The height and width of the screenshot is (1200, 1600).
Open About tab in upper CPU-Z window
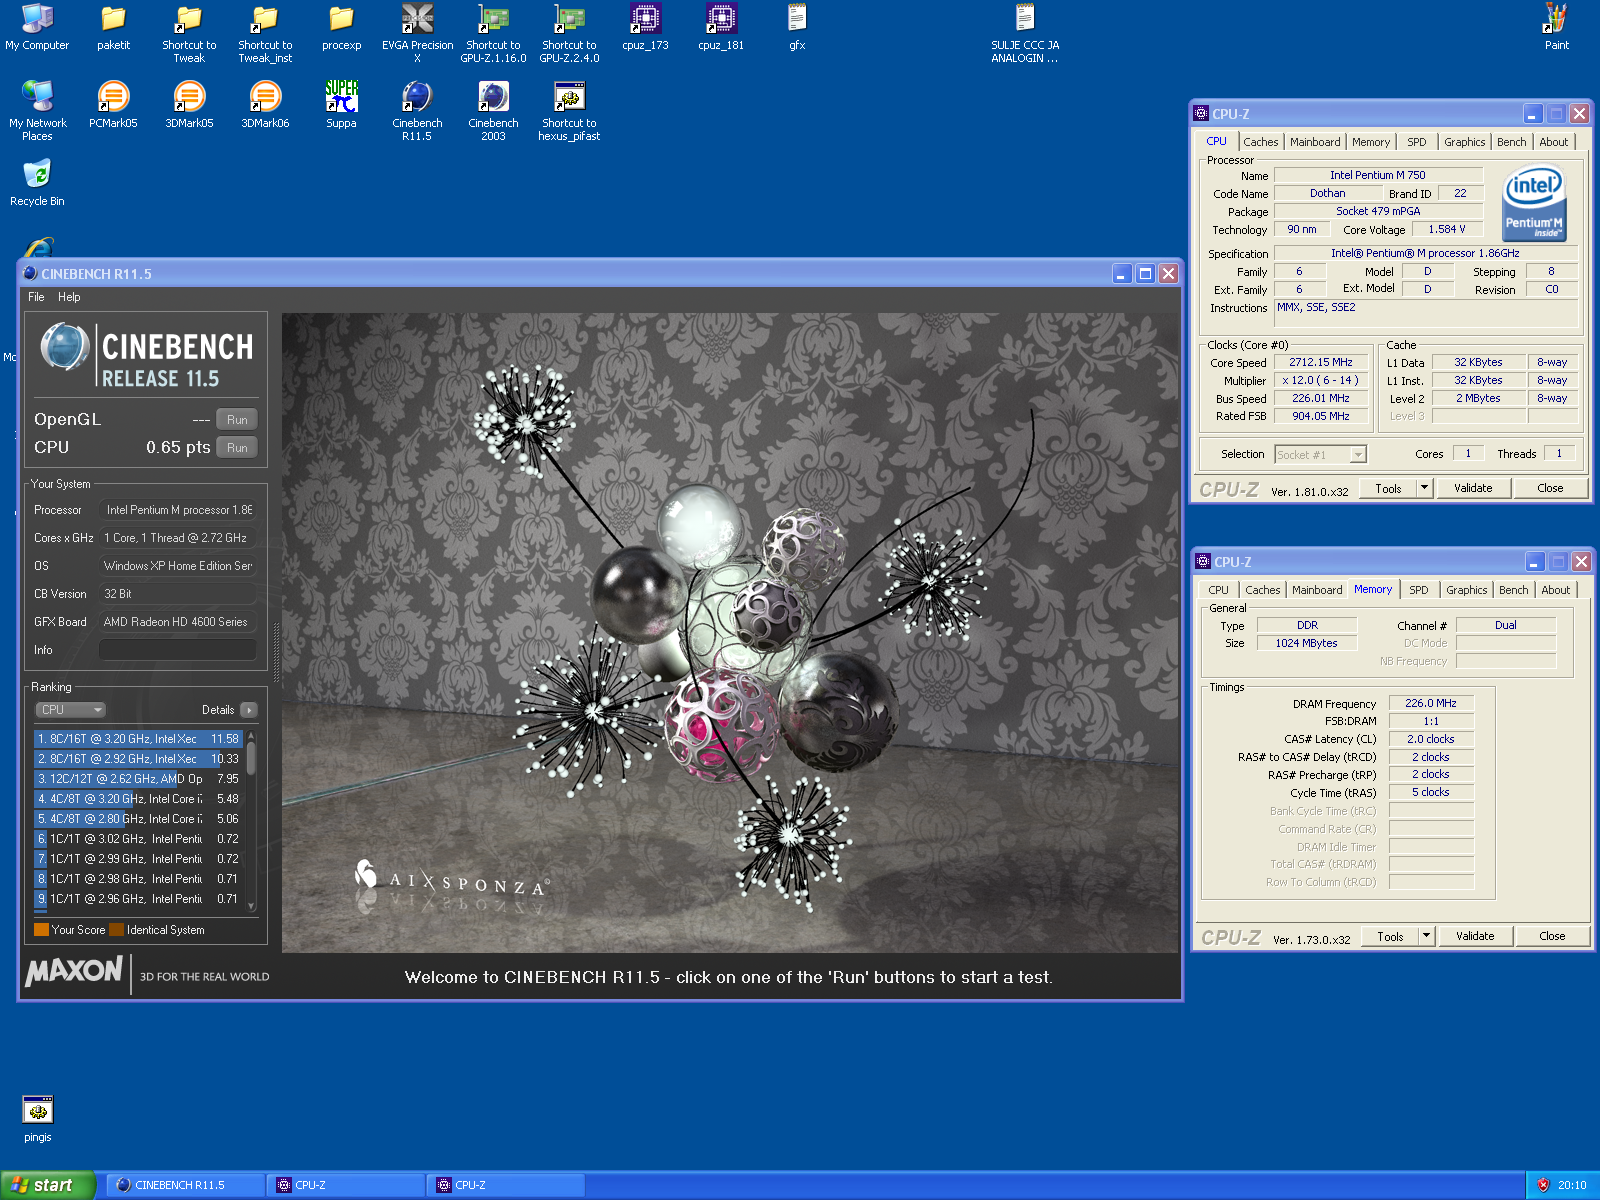click(1553, 142)
